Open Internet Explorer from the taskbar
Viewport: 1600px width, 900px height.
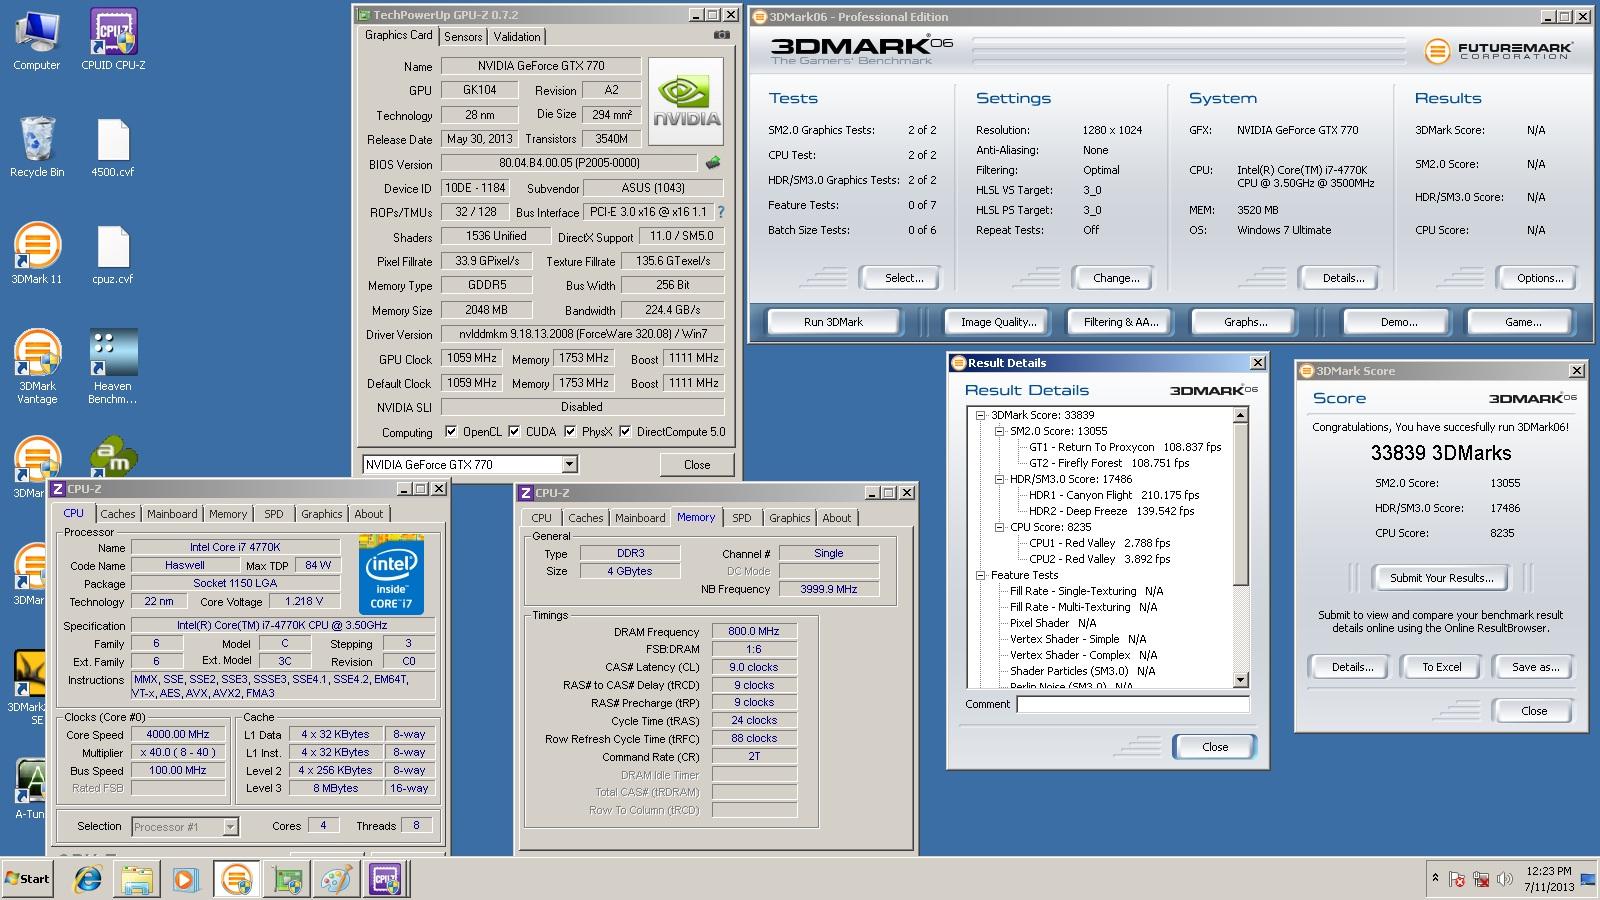[x=89, y=879]
